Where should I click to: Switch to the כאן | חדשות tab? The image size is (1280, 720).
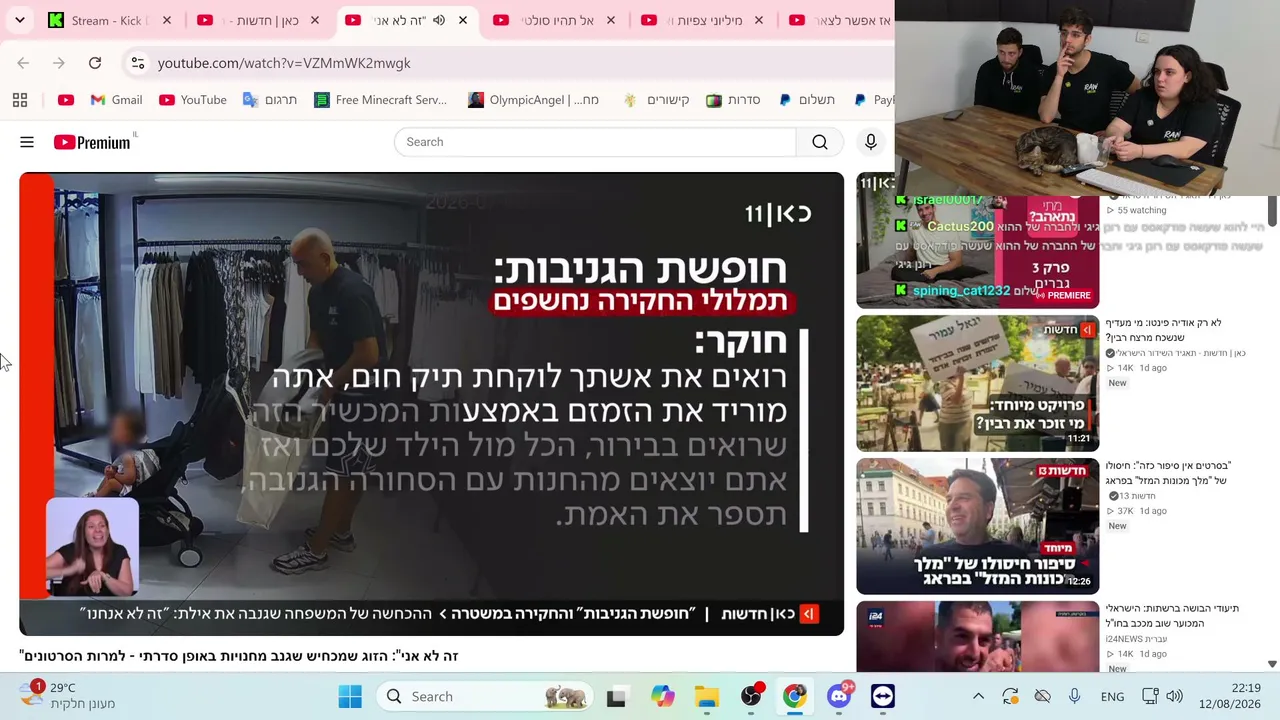[x=255, y=20]
